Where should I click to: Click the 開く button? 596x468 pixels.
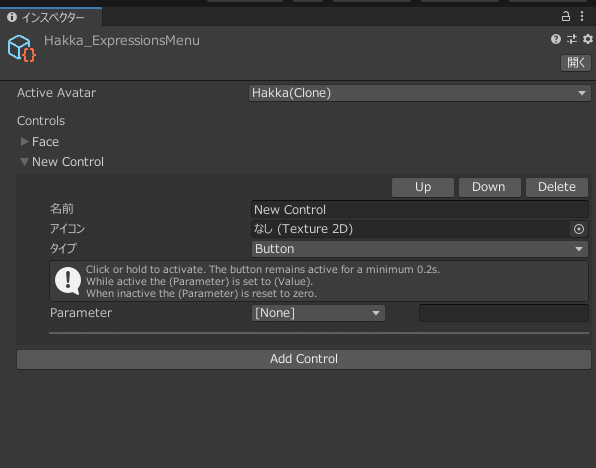pyautogui.click(x=576, y=63)
